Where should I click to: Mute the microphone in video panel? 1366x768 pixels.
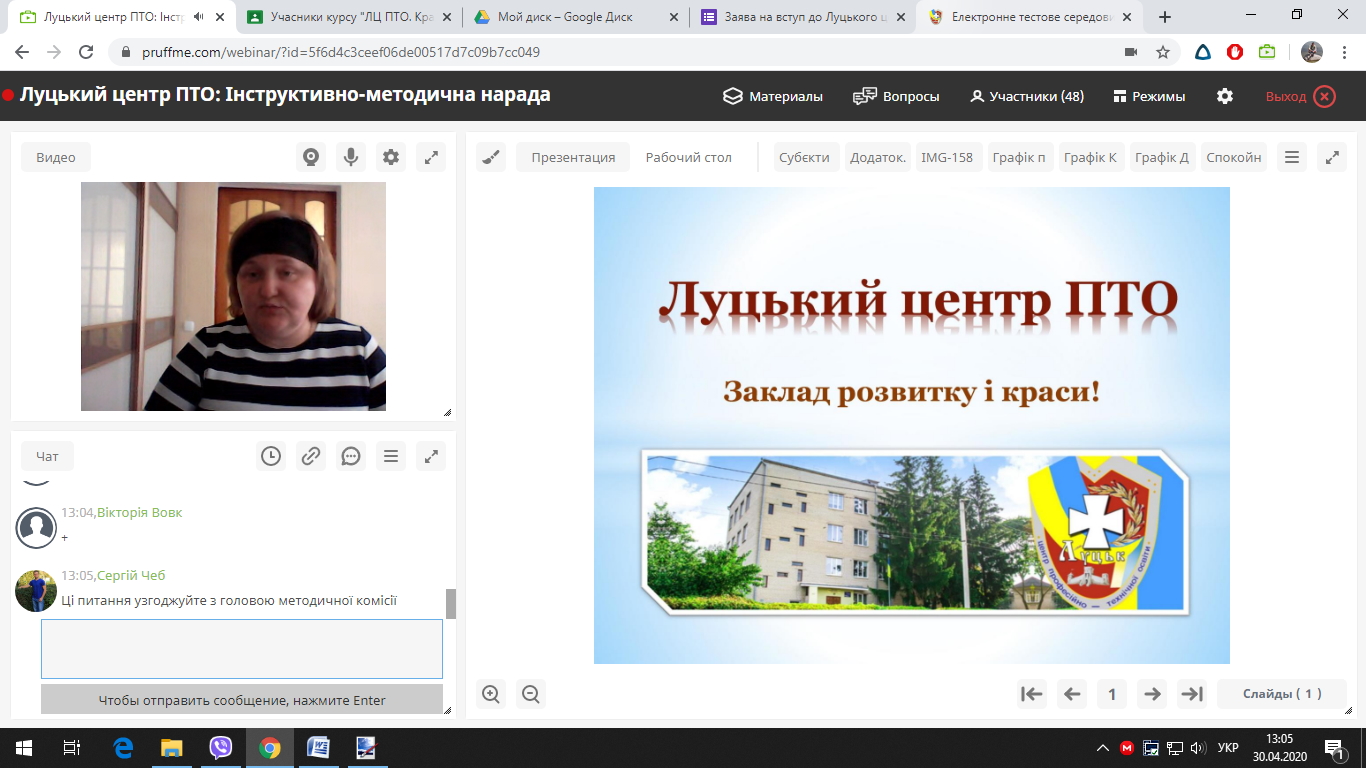pos(351,157)
